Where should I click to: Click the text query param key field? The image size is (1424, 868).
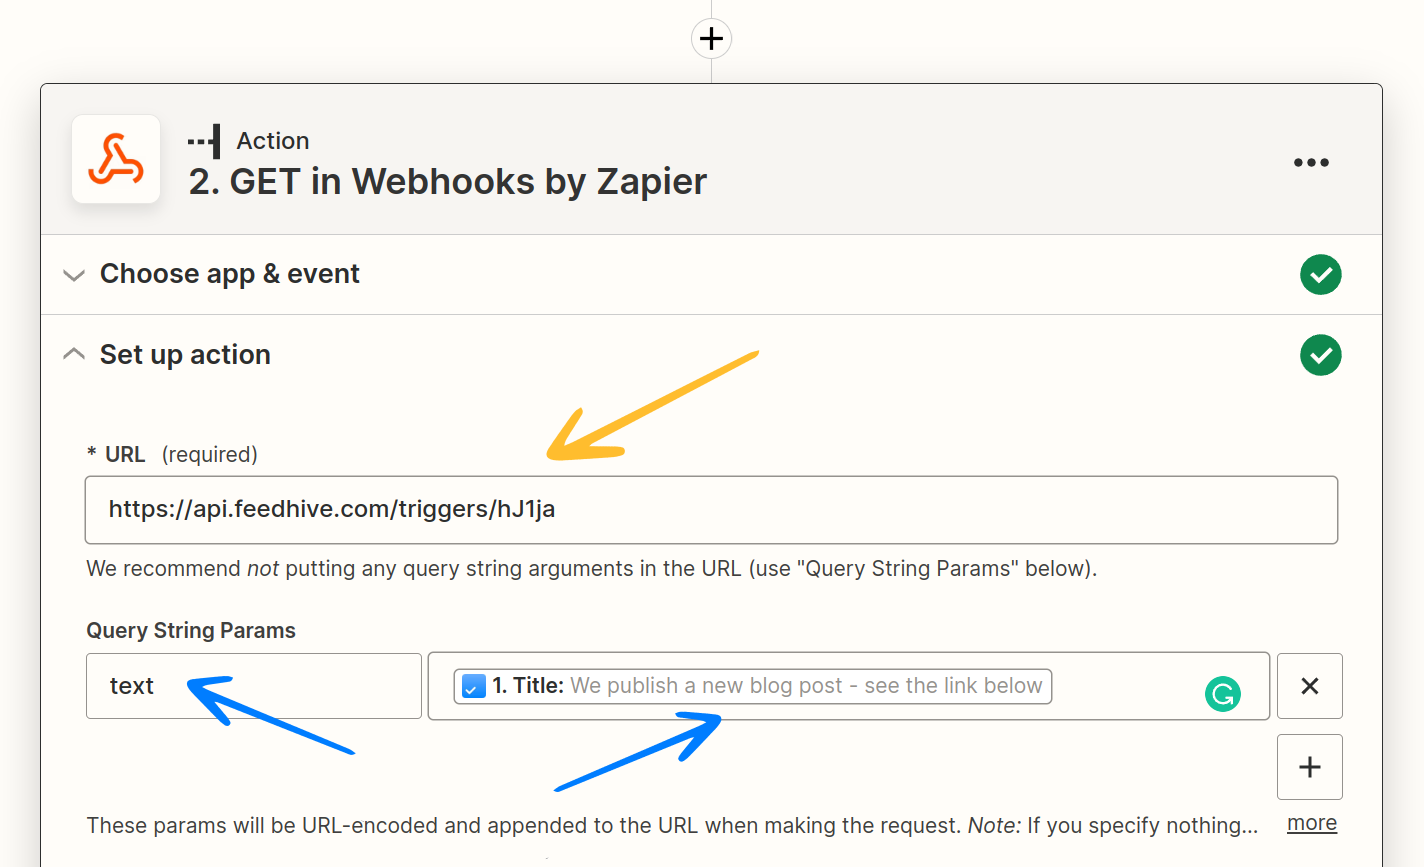(253, 686)
